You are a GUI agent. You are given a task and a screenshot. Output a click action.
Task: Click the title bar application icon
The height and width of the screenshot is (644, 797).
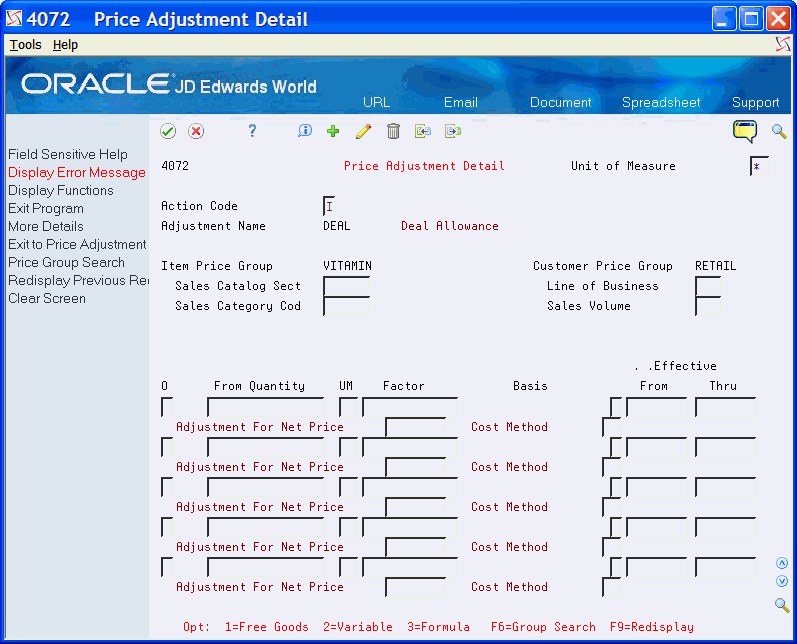click(14, 19)
